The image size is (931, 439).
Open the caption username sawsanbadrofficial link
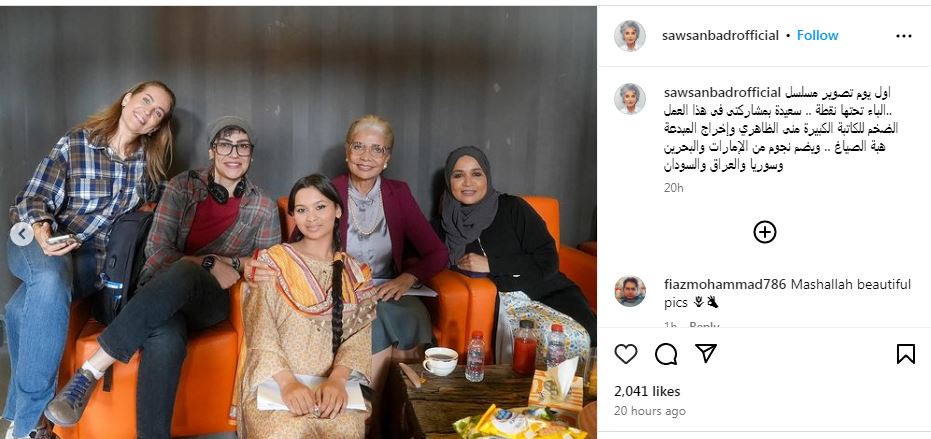[x=721, y=93]
